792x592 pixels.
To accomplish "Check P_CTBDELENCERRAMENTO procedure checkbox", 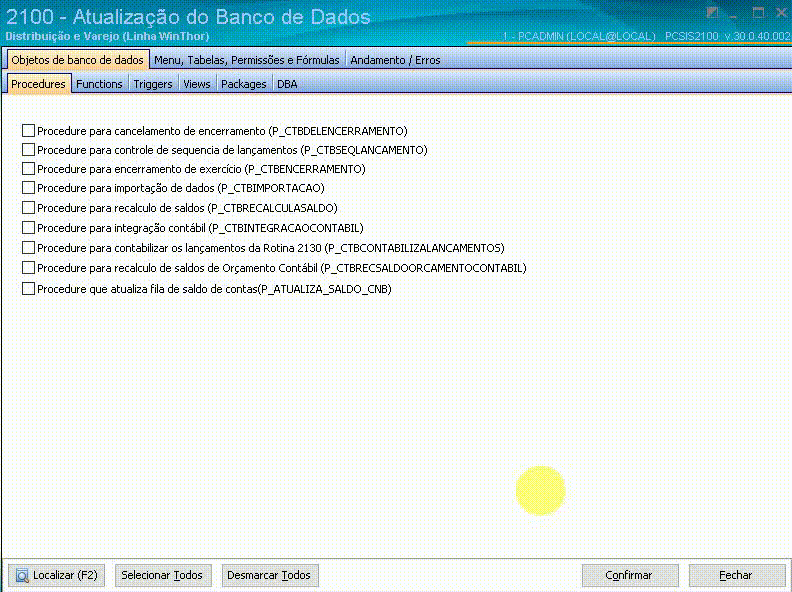I will tap(28, 131).
